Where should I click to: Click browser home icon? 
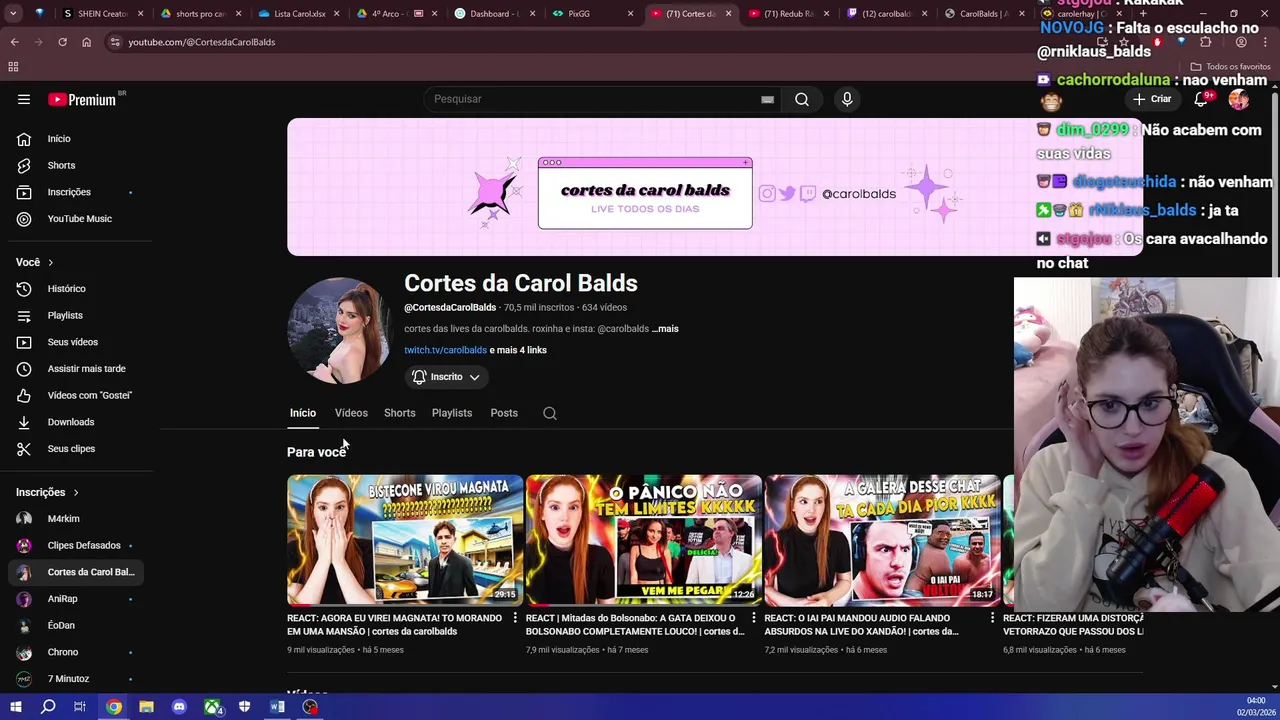[x=86, y=42]
